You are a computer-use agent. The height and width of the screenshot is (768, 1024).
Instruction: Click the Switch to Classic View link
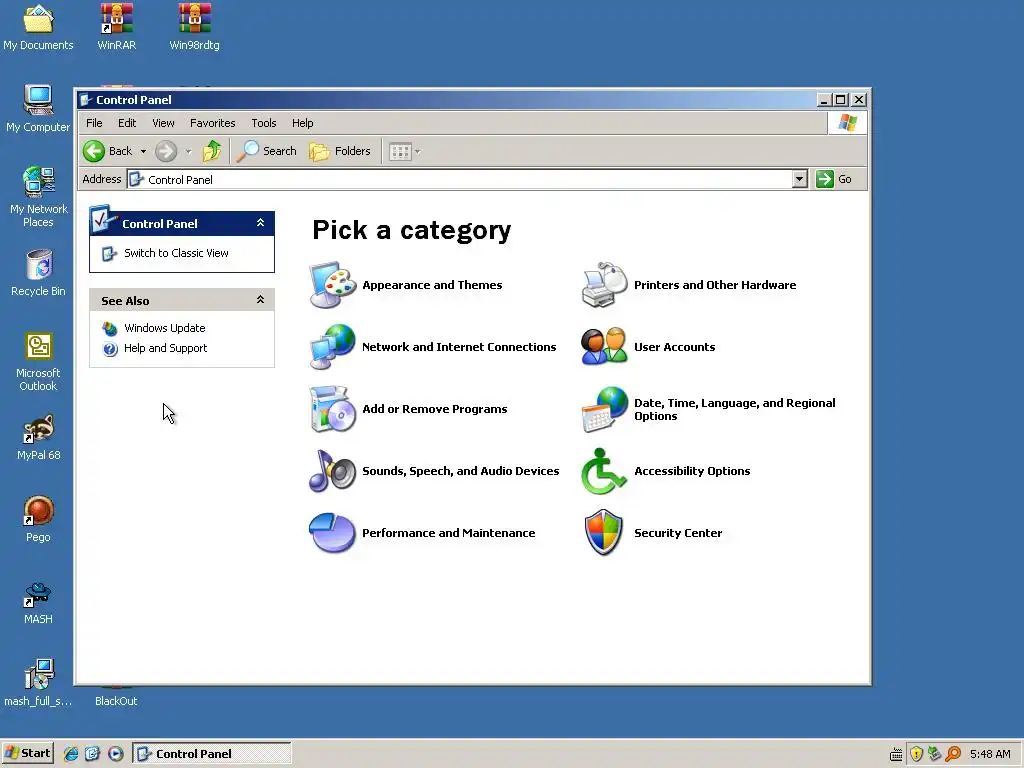(176, 253)
